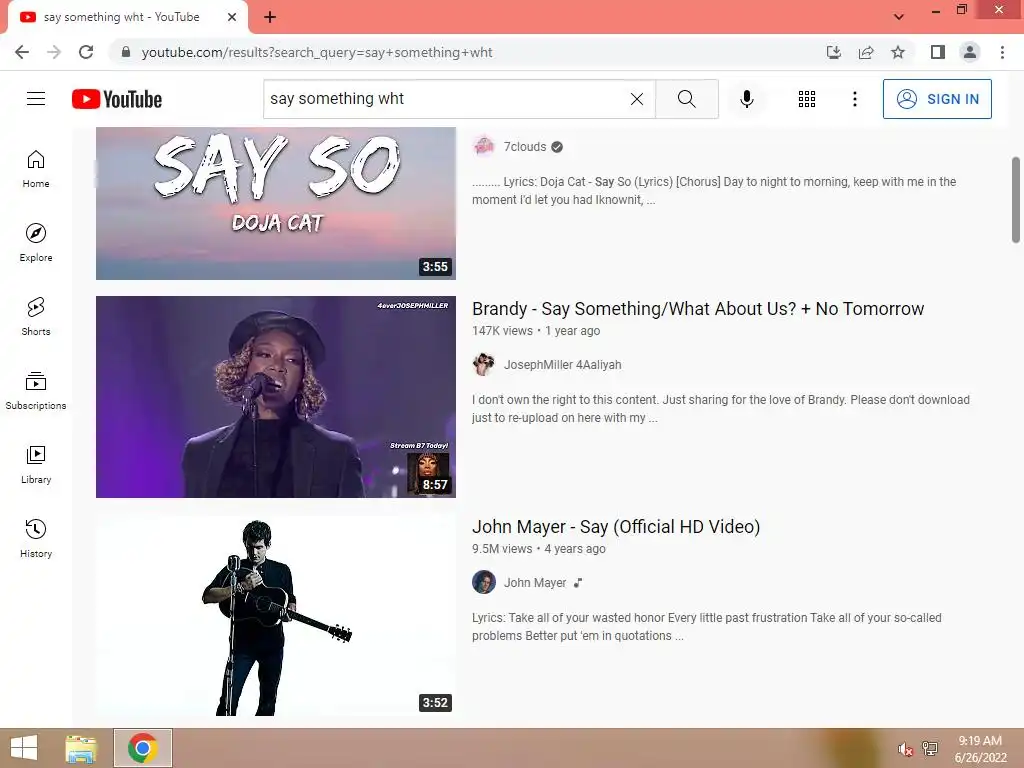
Task: Visit the 7clouds channel
Action: (524, 147)
